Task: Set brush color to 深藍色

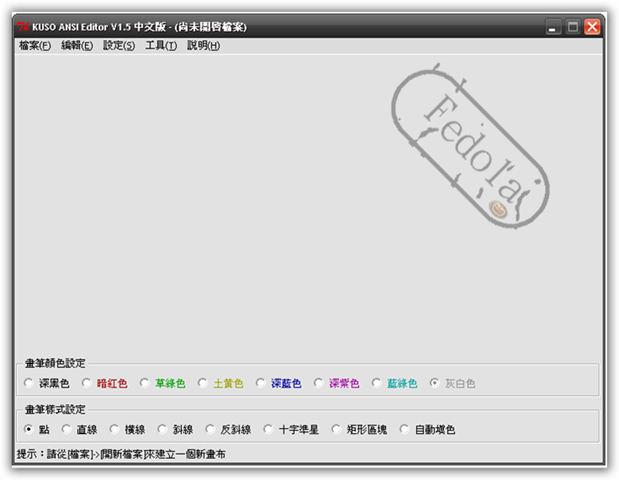Action: (261, 383)
